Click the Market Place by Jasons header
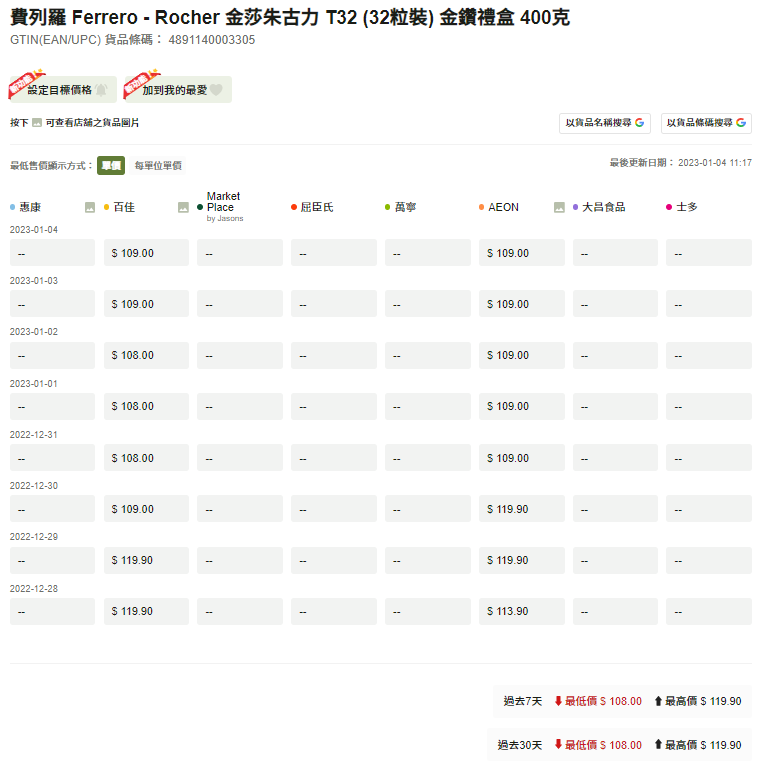This screenshot has width=776, height=762. click(225, 206)
